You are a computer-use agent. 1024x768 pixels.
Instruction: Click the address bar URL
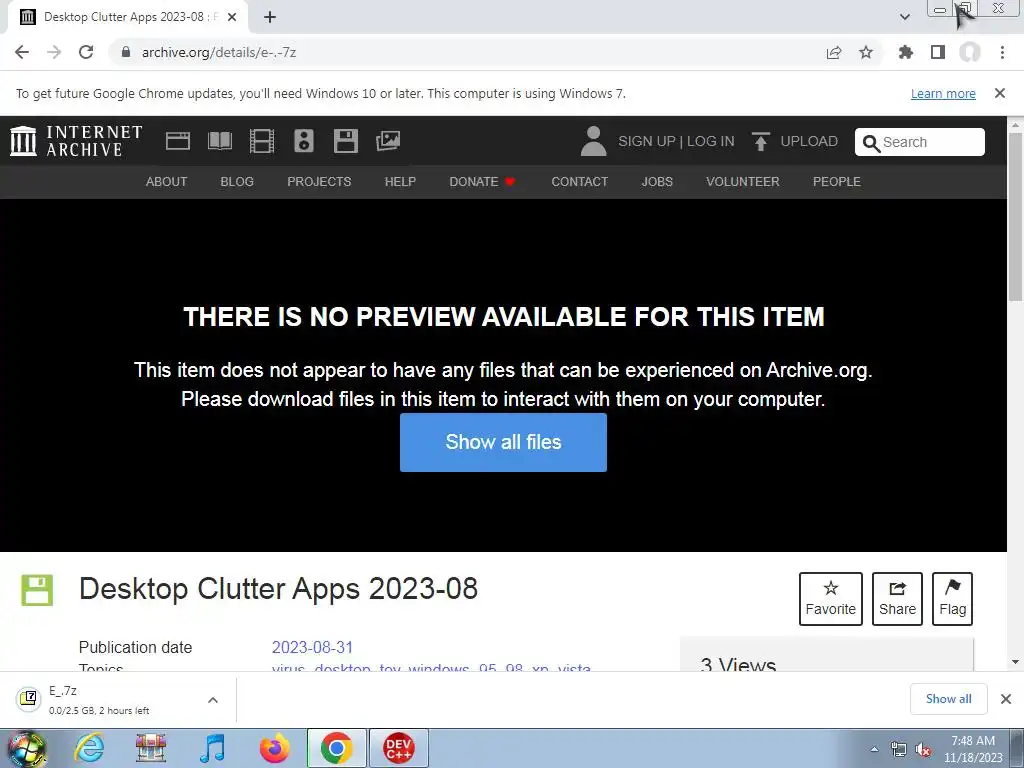219,52
